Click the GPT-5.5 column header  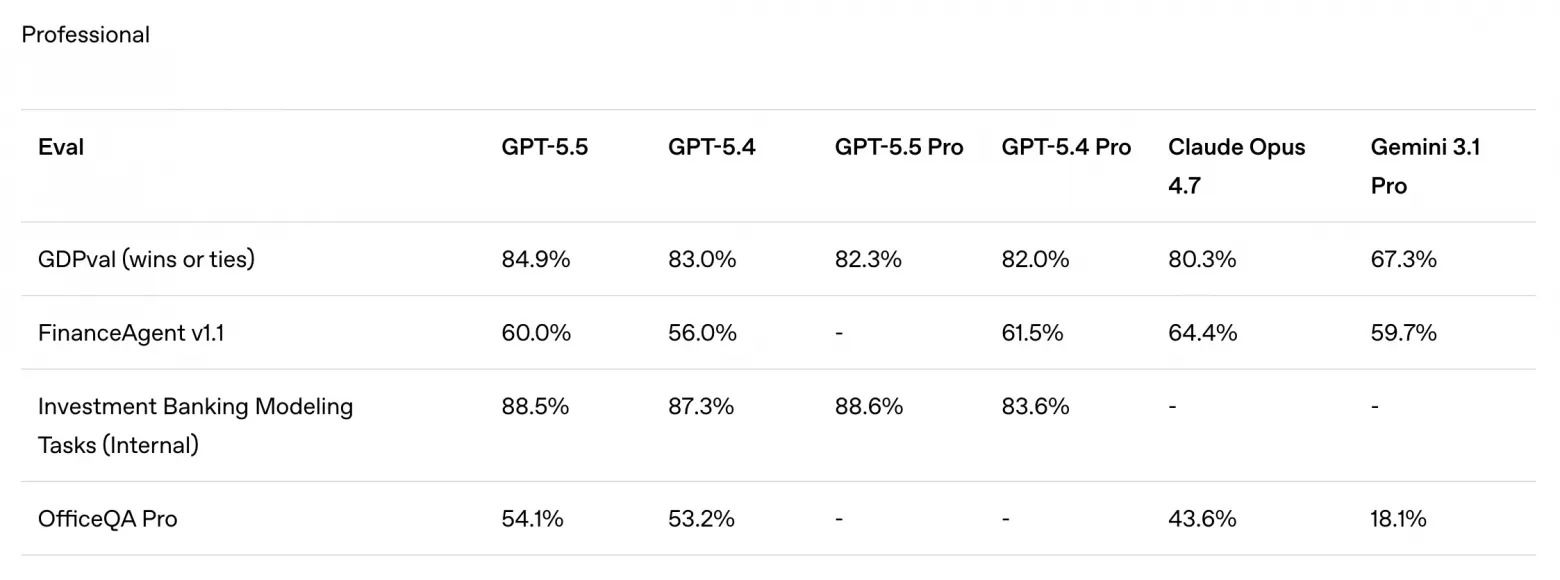click(x=545, y=147)
